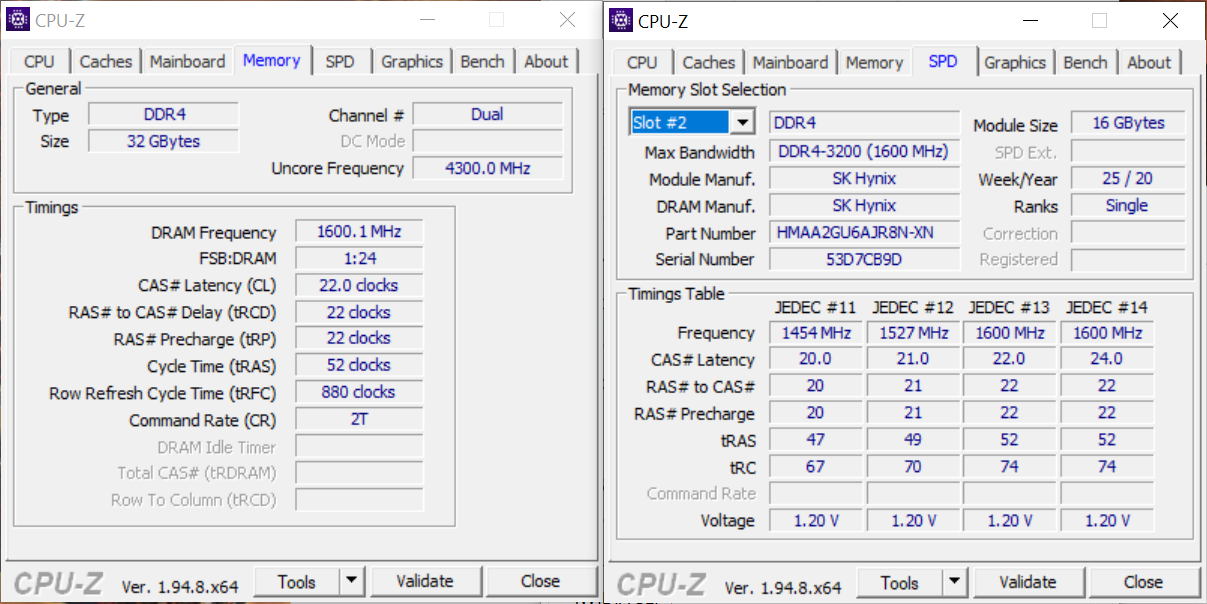Click the Part Number field HMAA2GU6AJR8N-XN
The image size is (1207, 604).
(864, 233)
